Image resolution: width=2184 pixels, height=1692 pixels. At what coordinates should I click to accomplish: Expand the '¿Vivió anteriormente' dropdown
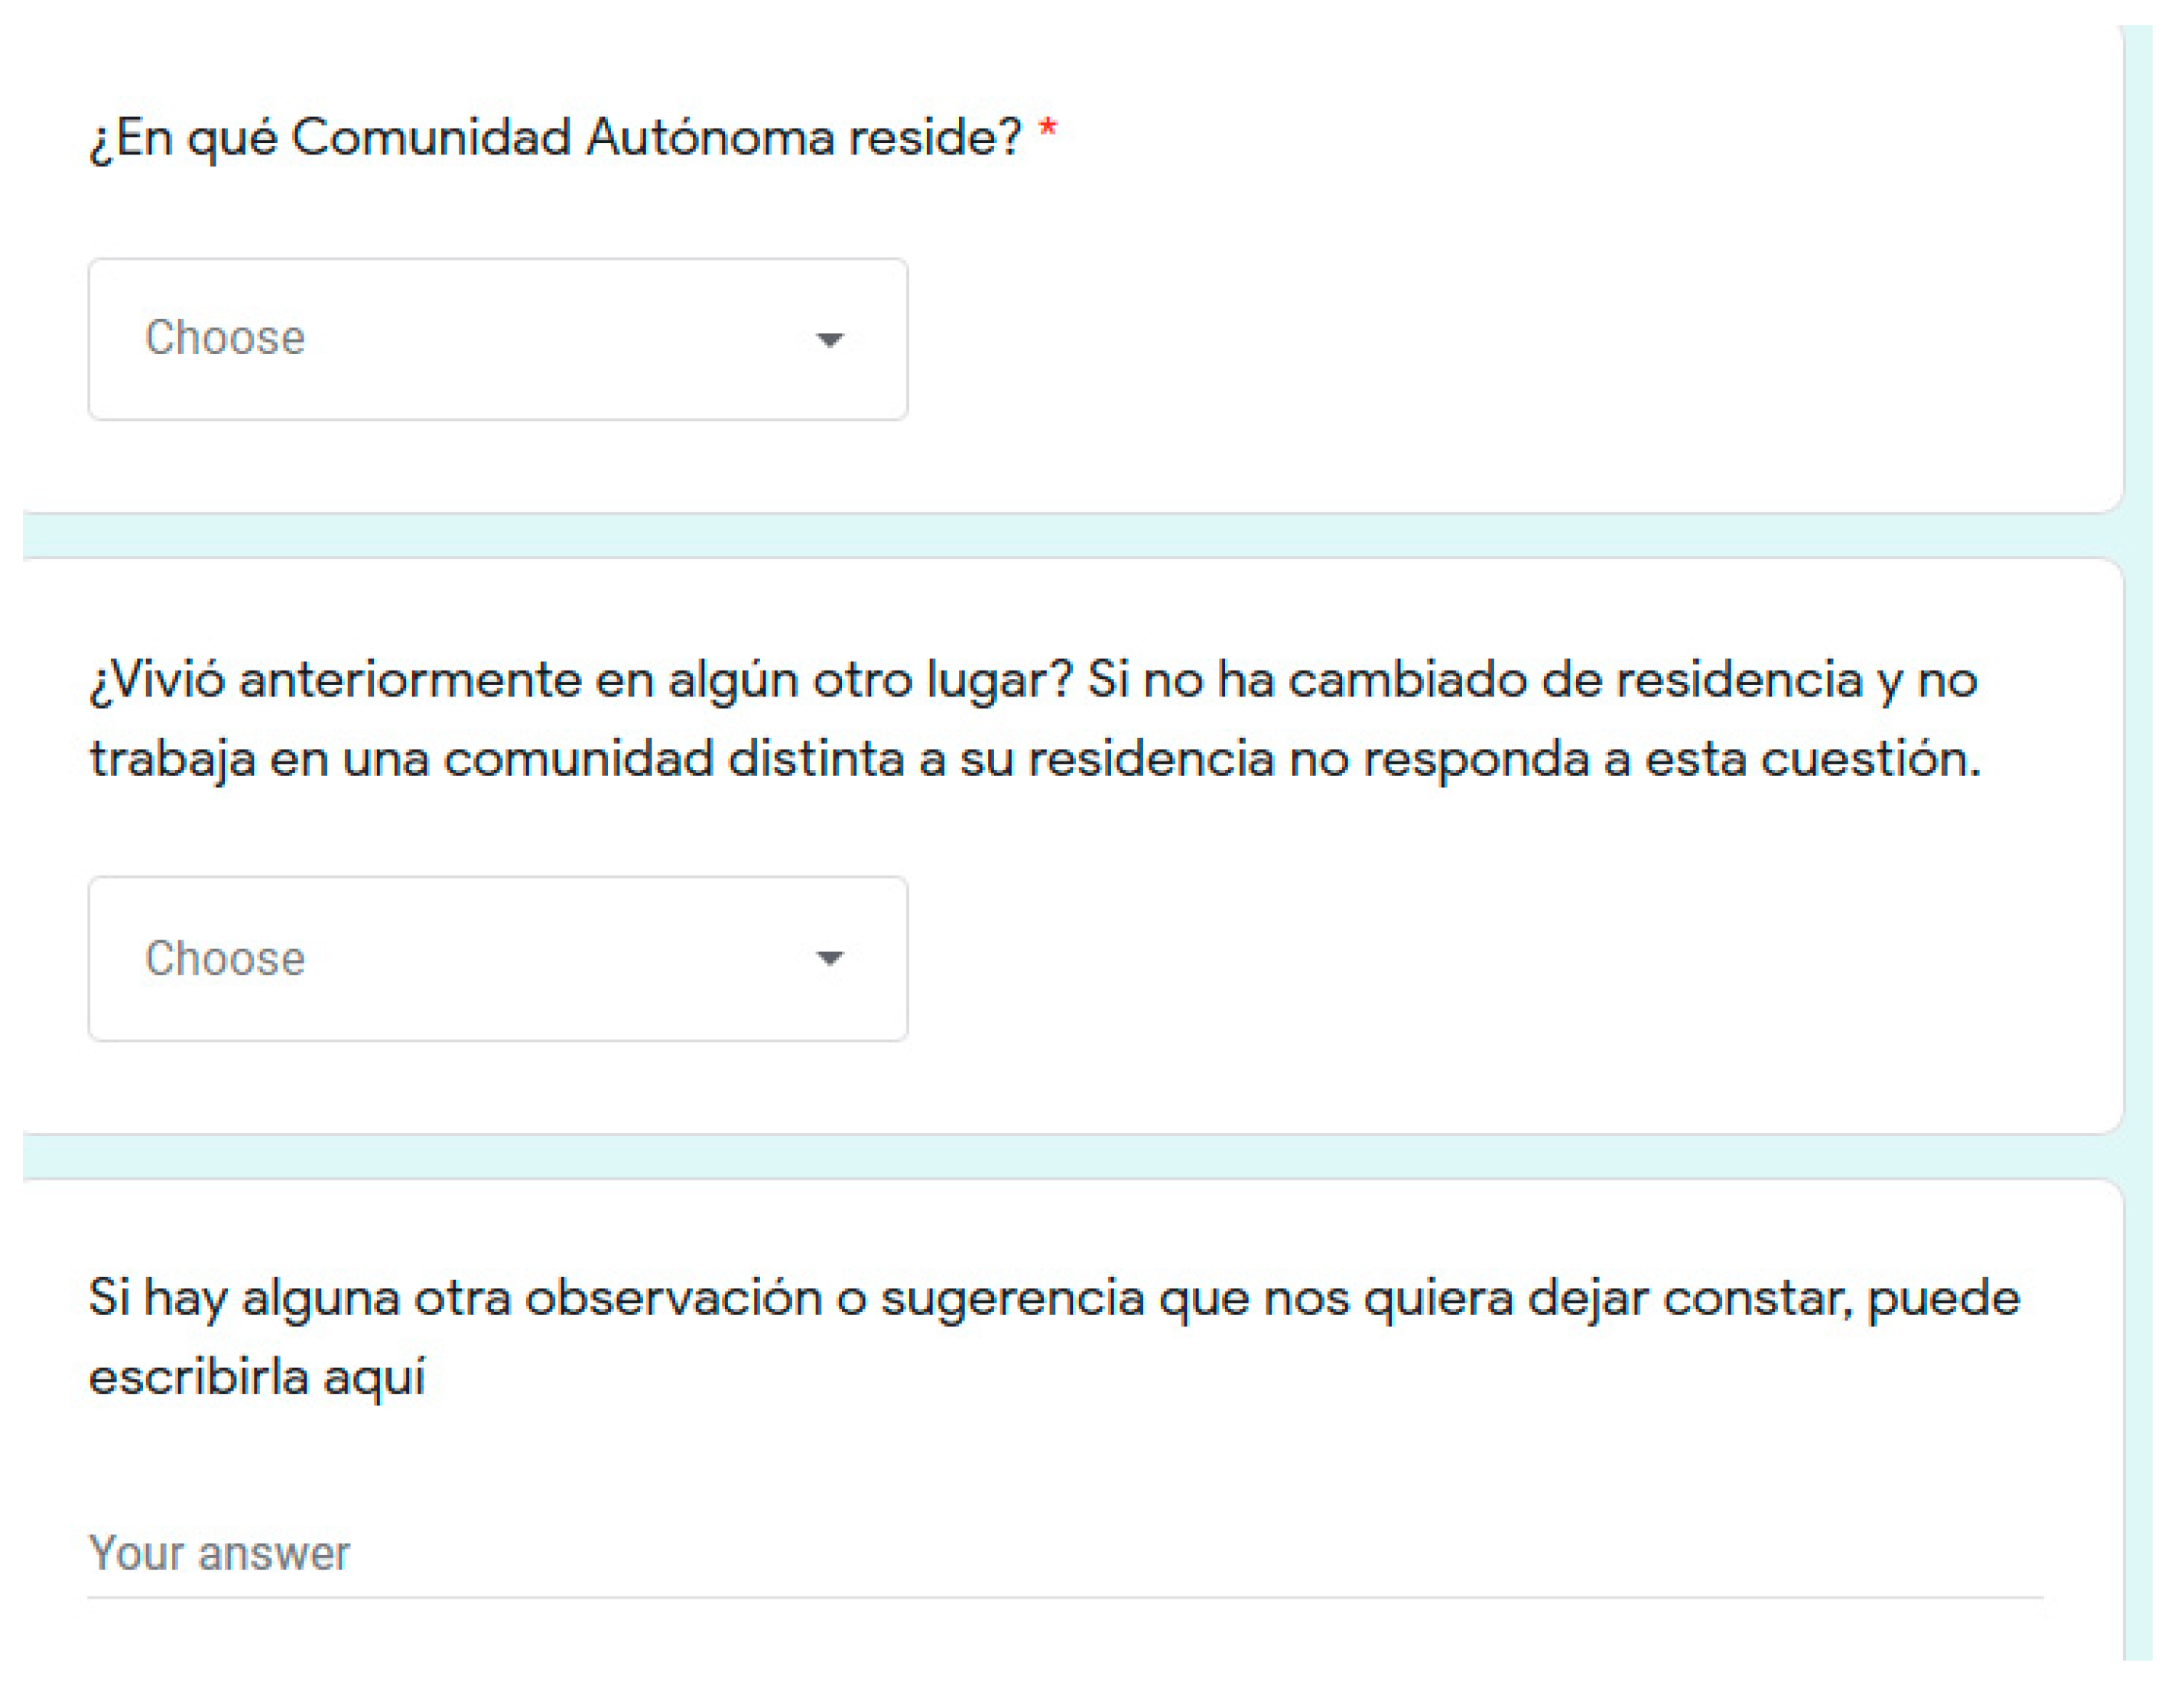pos(497,958)
